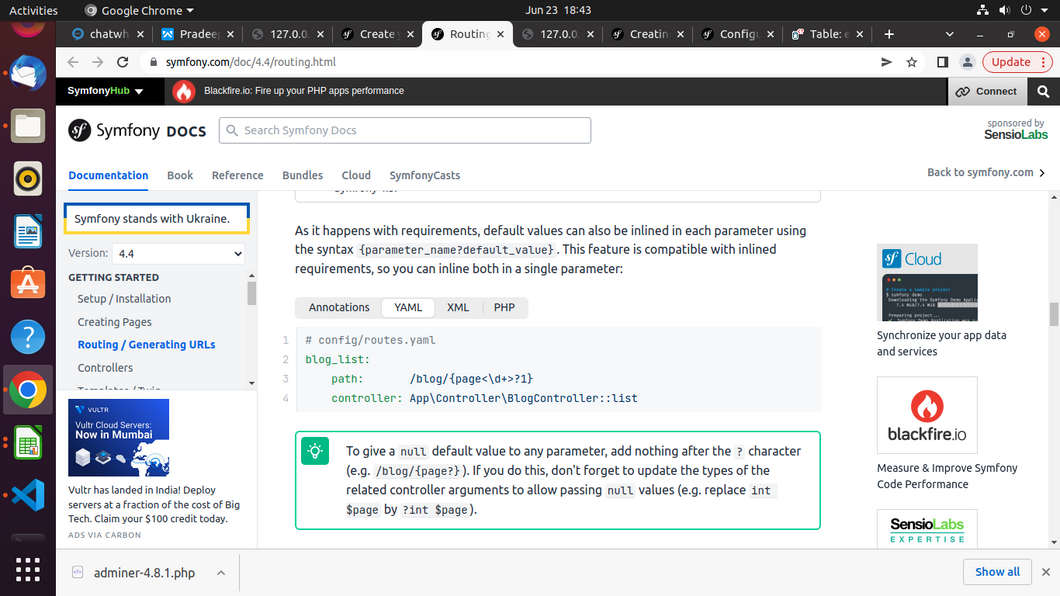This screenshot has width=1060, height=596.
Task: Open LibreOffice Writer from dock
Action: (28, 231)
